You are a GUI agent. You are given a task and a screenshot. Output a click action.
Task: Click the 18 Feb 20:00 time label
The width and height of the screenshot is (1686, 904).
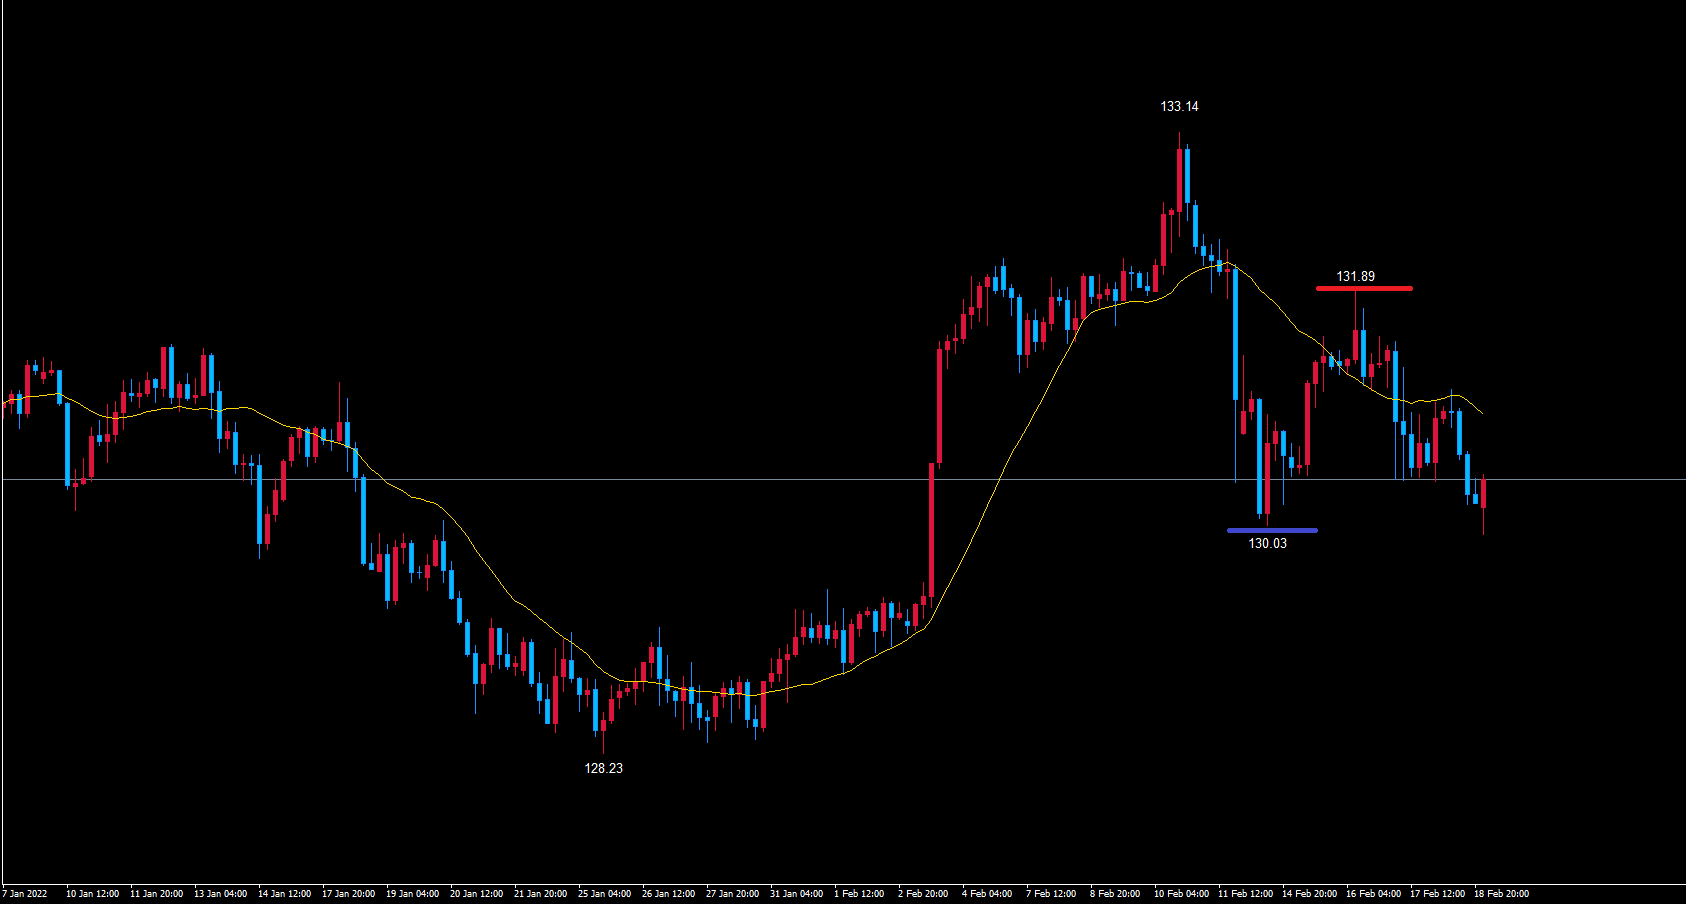(1501, 894)
